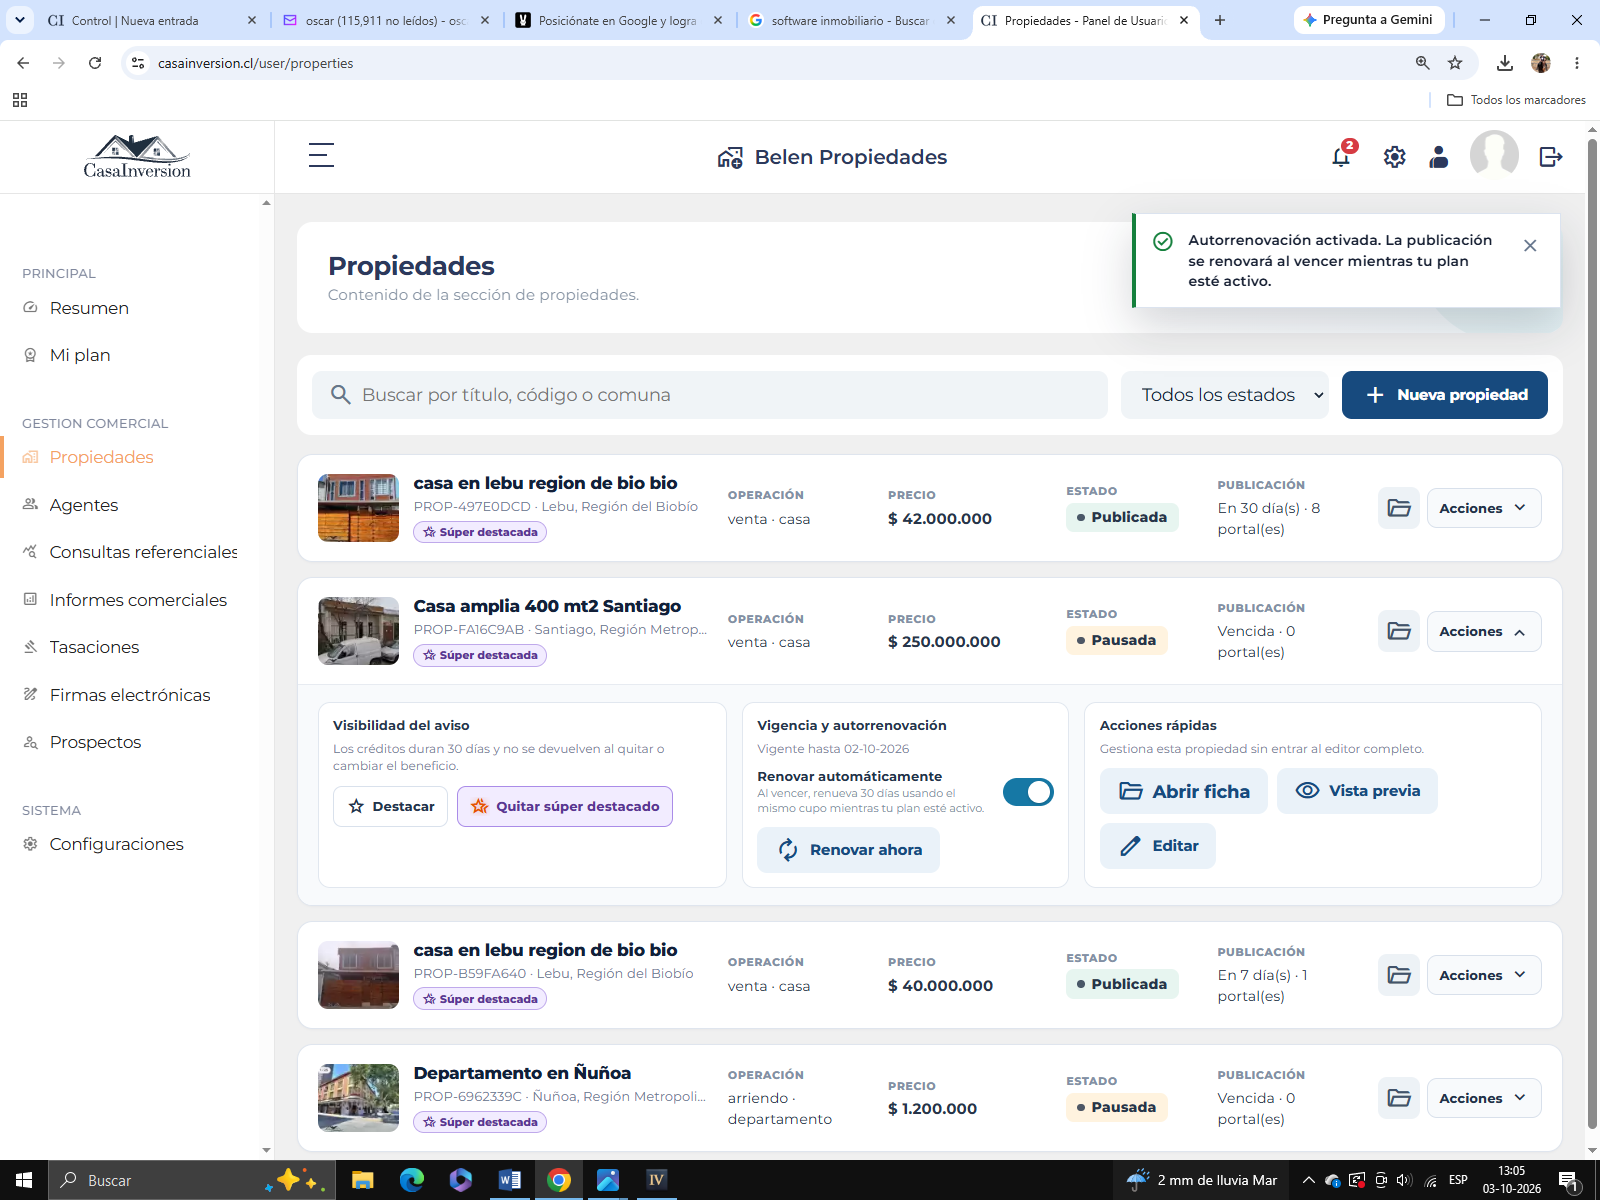The image size is (1600, 1200).
Task: Open Word from the Windows taskbar
Action: (x=510, y=1180)
